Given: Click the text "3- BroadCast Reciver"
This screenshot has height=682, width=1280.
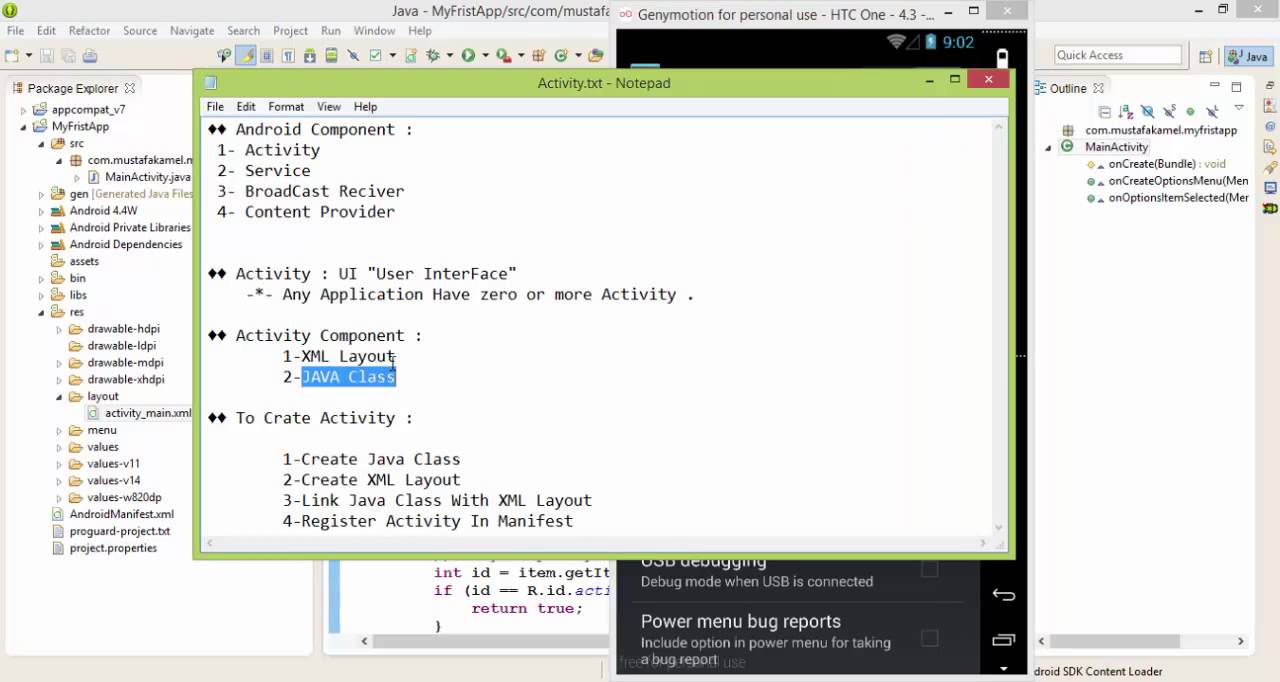Looking at the screenshot, I should [x=310, y=191].
